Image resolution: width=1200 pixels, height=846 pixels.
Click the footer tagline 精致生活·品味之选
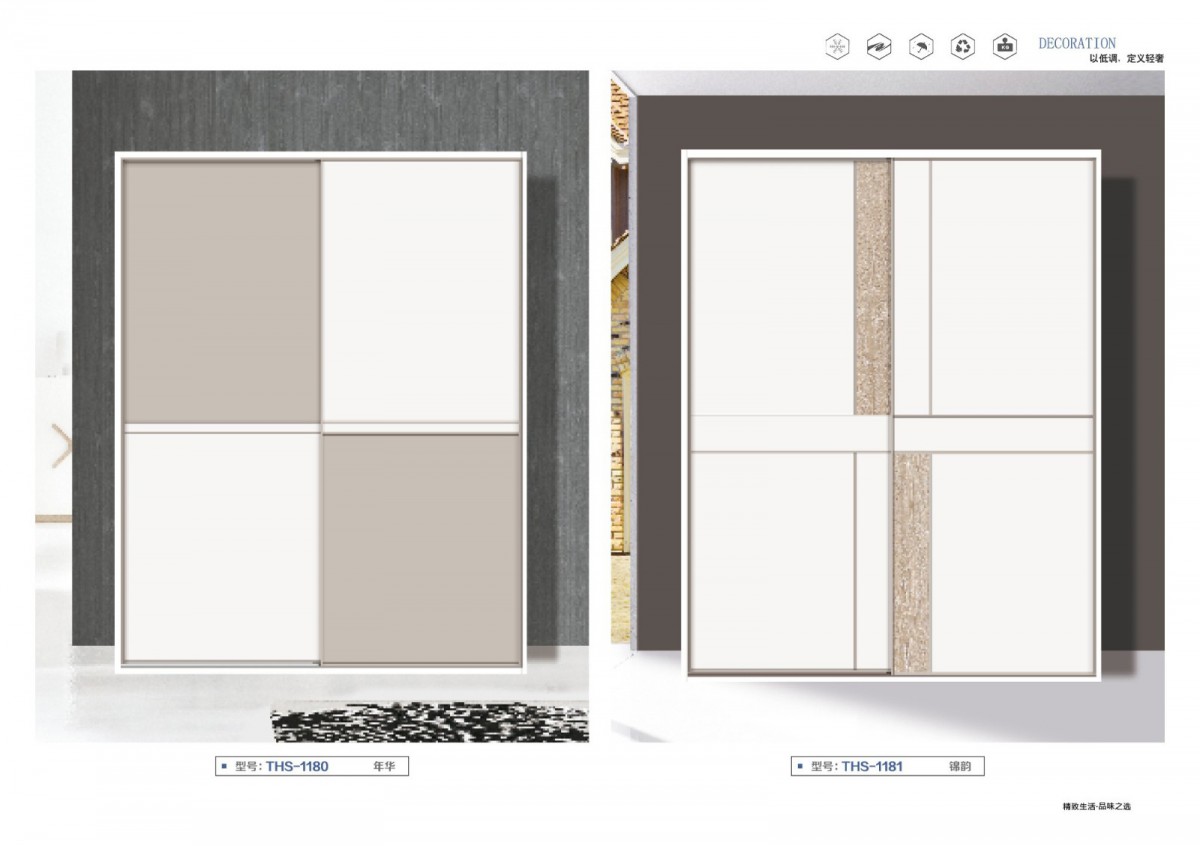tap(1096, 806)
